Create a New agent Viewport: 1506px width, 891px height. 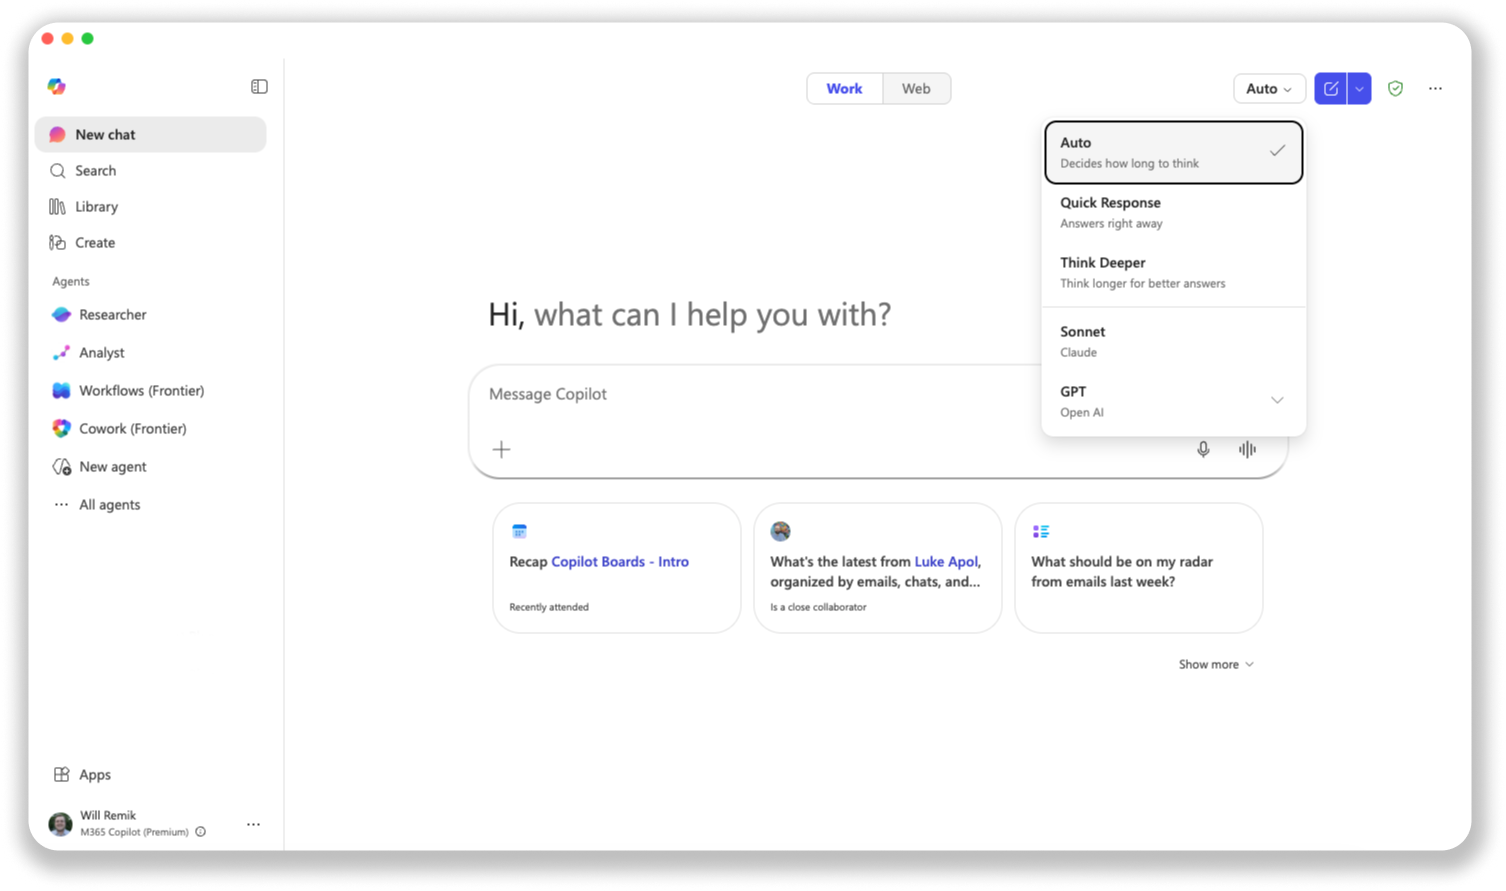click(150, 467)
